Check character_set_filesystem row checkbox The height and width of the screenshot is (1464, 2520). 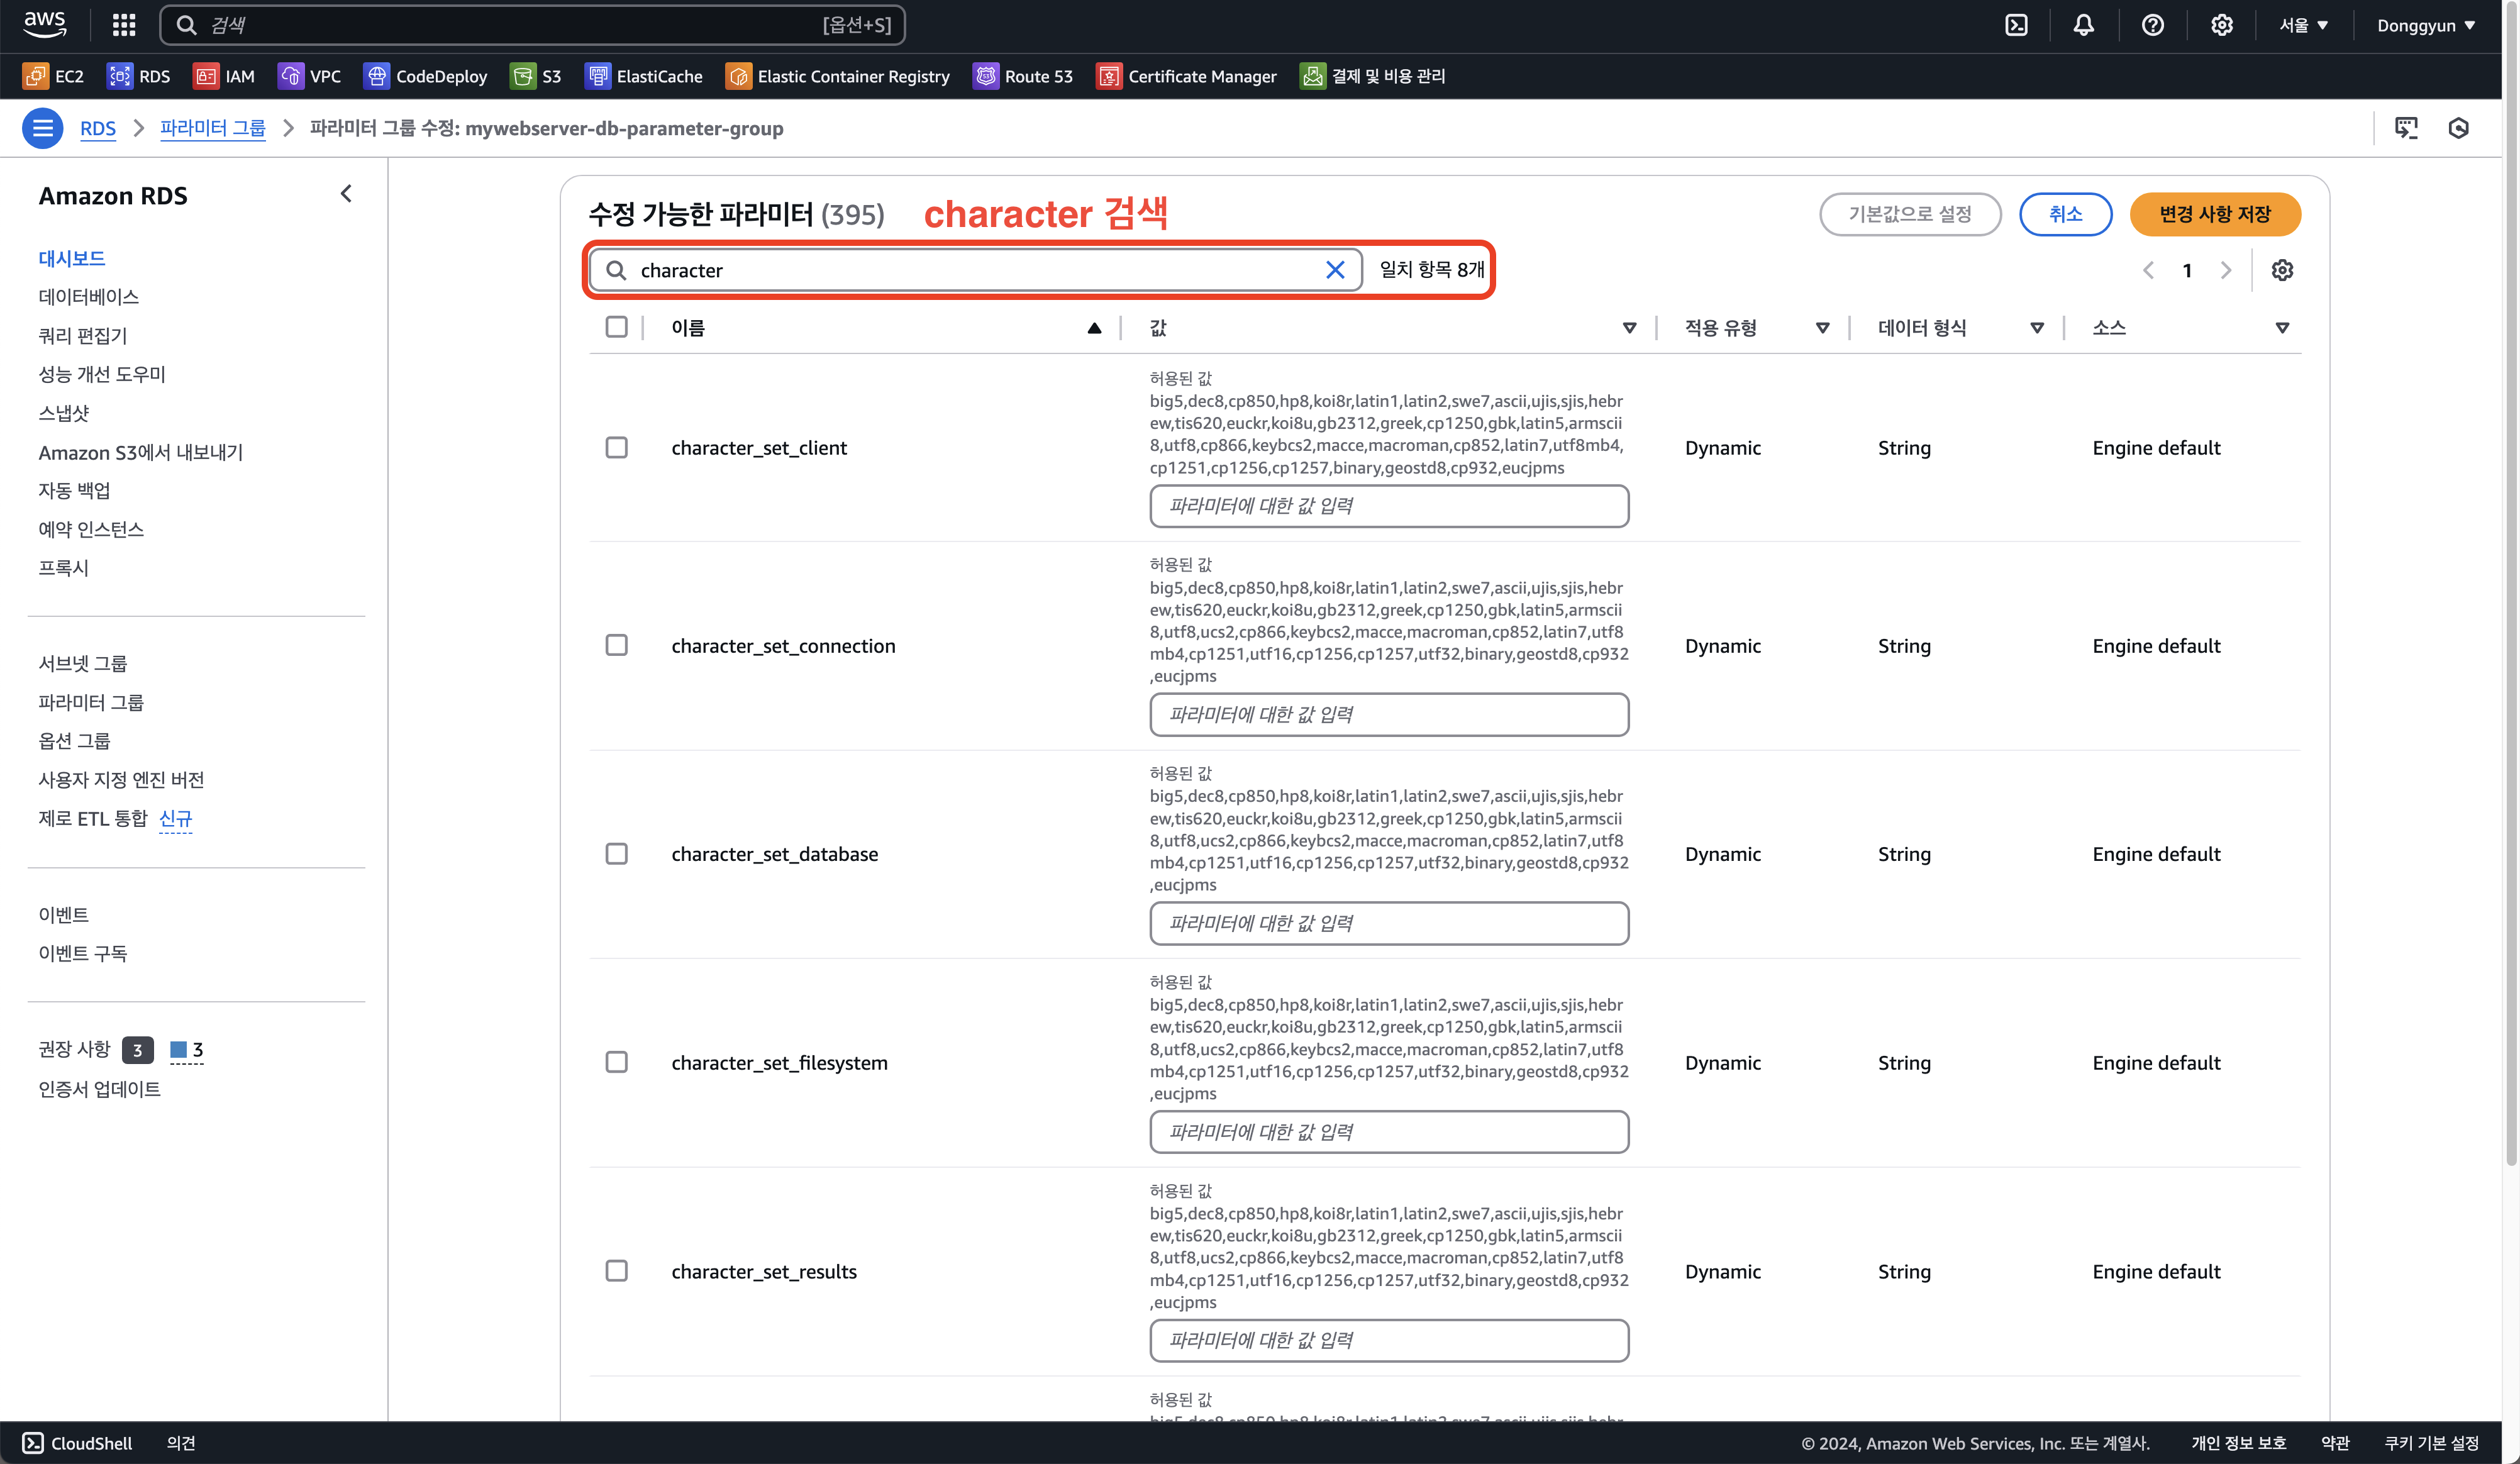click(x=617, y=1062)
